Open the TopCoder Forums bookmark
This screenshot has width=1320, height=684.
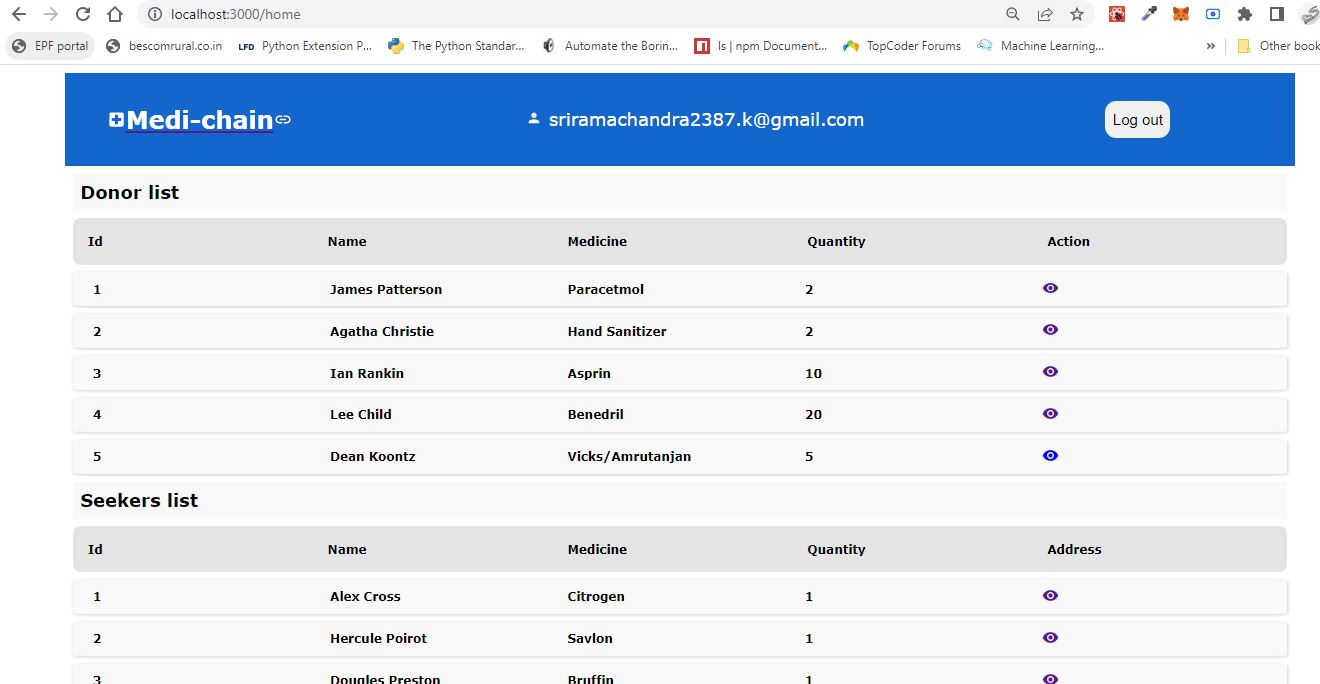(902, 46)
